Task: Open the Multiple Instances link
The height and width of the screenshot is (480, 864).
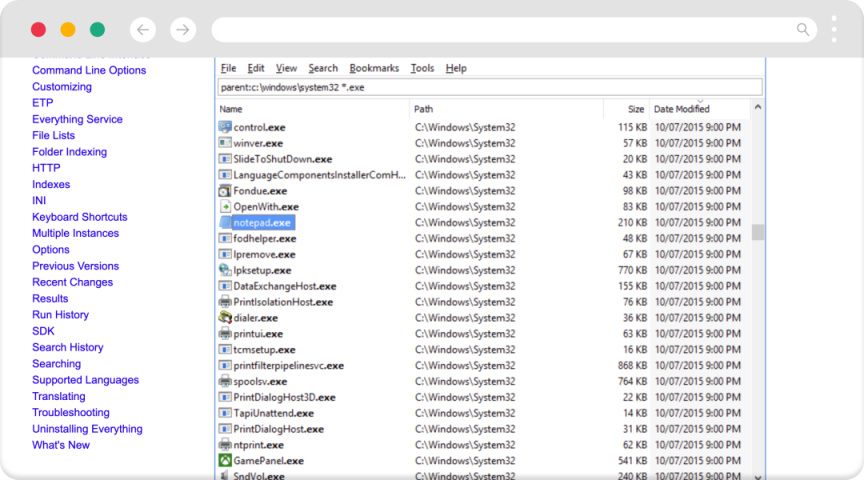Action: pos(75,234)
